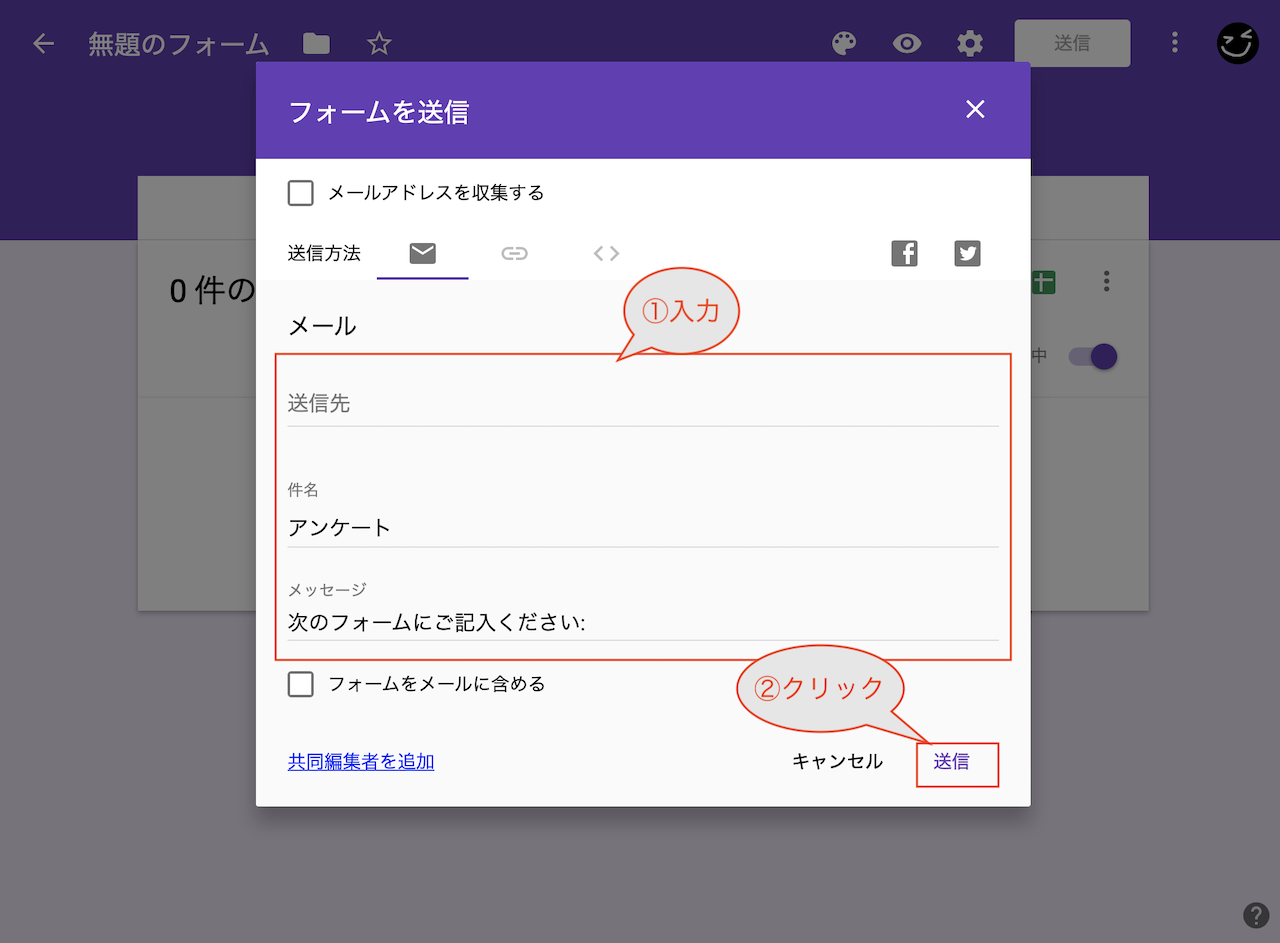
Task: Check the フォームをメールに含める checkbox
Action: [301, 684]
